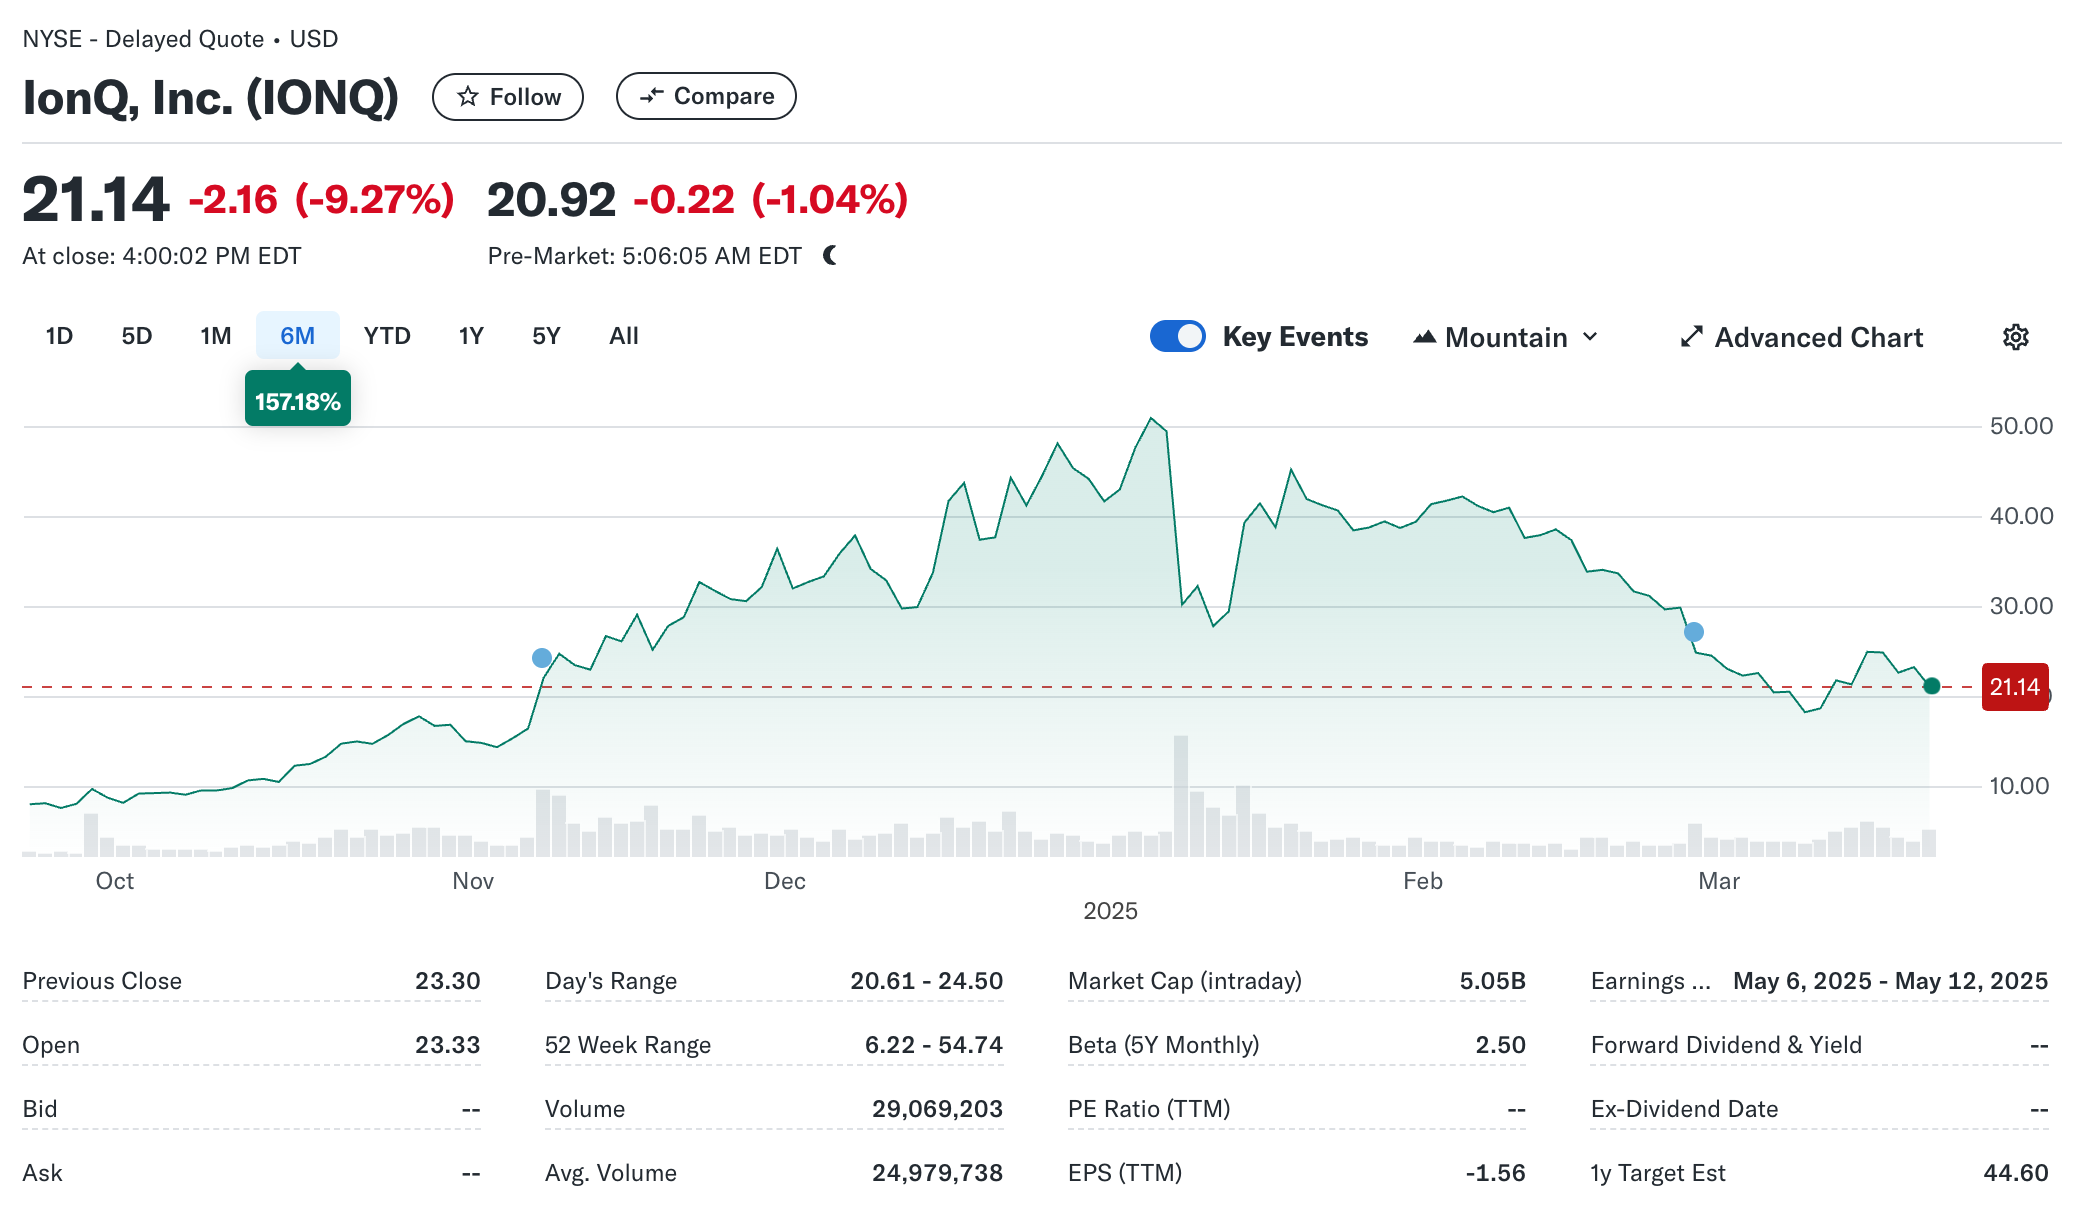This screenshot has width=2086, height=1208.
Task: Click the late-February key event blue dot
Action: pos(1693,632)
